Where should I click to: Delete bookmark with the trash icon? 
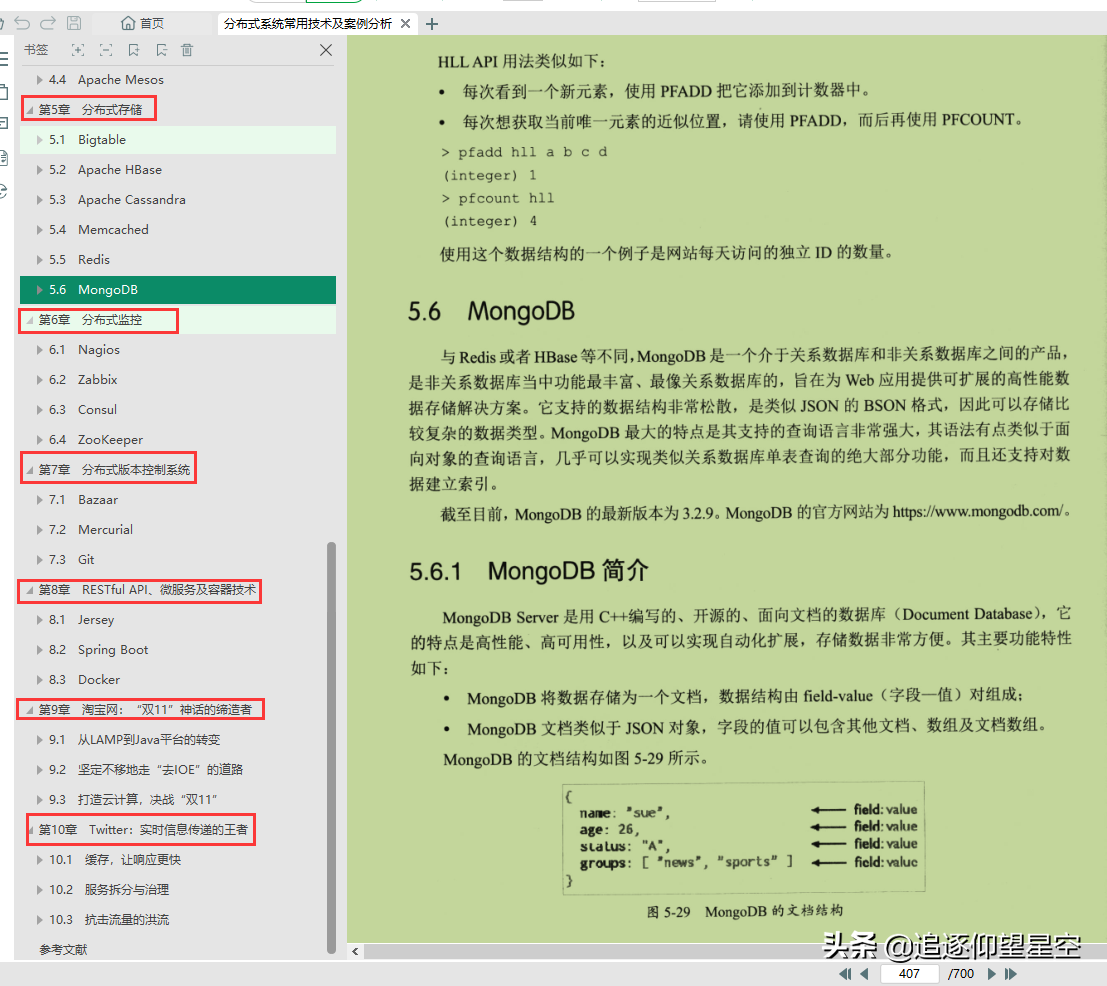187,50
